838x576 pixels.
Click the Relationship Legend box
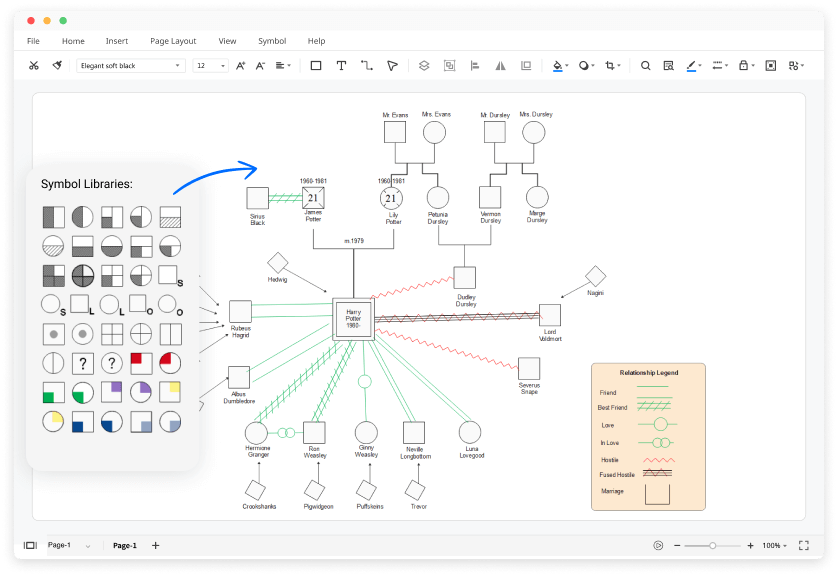[648, 437]
